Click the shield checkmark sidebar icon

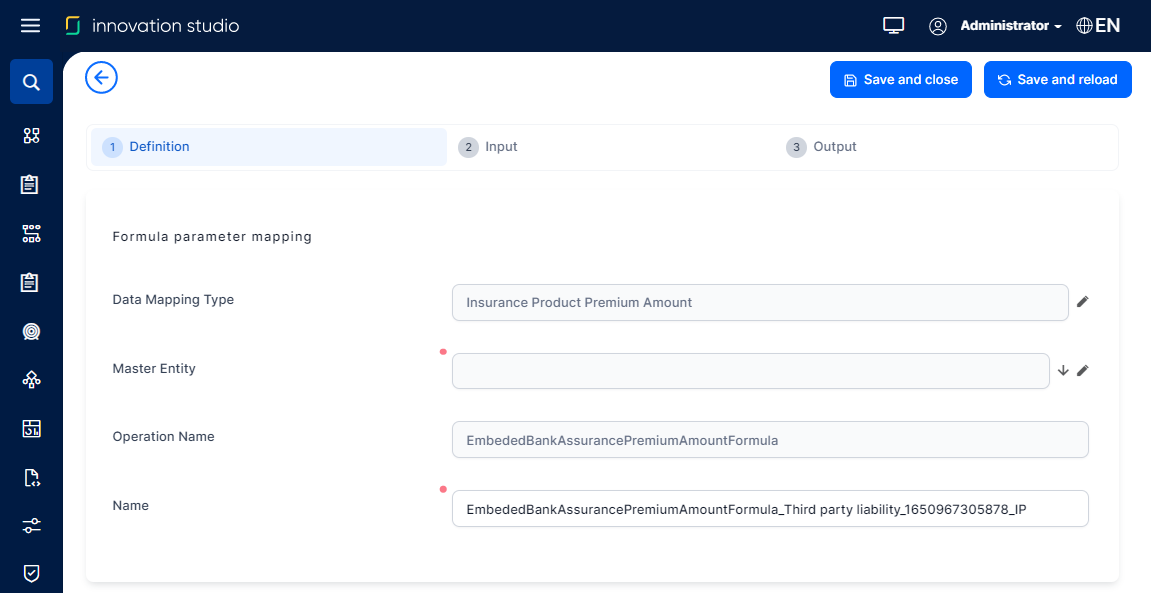(x=31, y=573)
